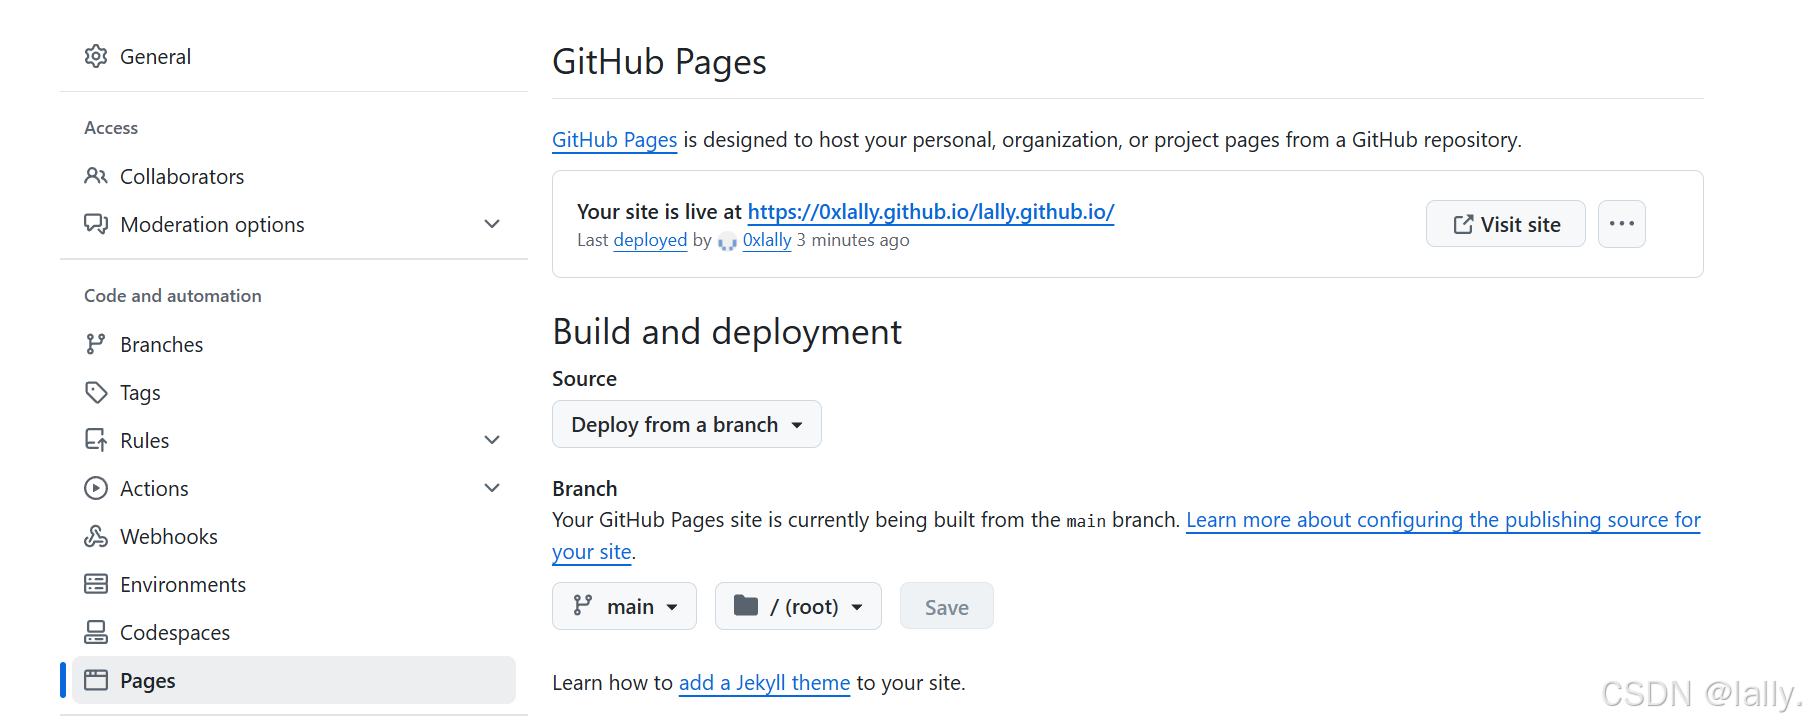Open the three-dot more options menu
The image size is (1808, 726).
coord(1622,224)
